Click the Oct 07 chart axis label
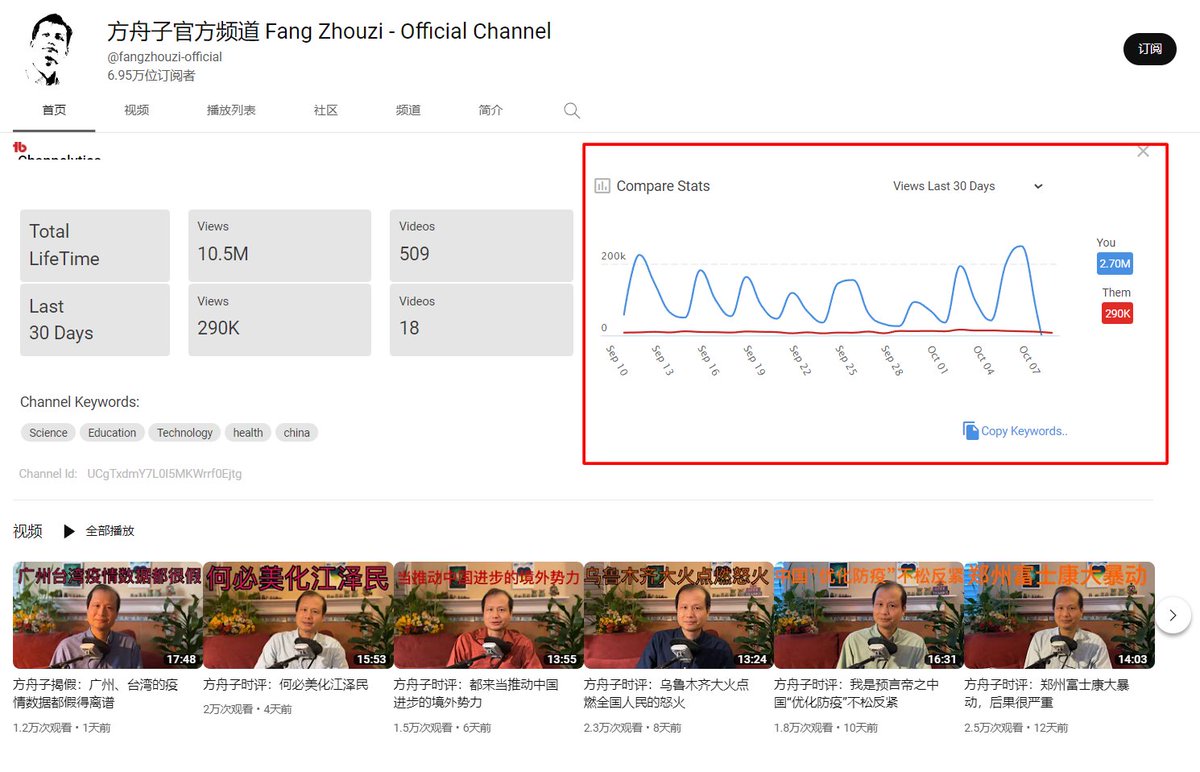This screenshot has height=772, width=1200. [x=1030, y=360]
